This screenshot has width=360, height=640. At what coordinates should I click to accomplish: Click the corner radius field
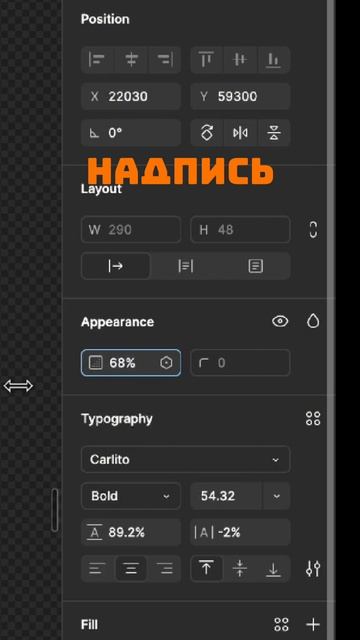click(x=240, y=362)
